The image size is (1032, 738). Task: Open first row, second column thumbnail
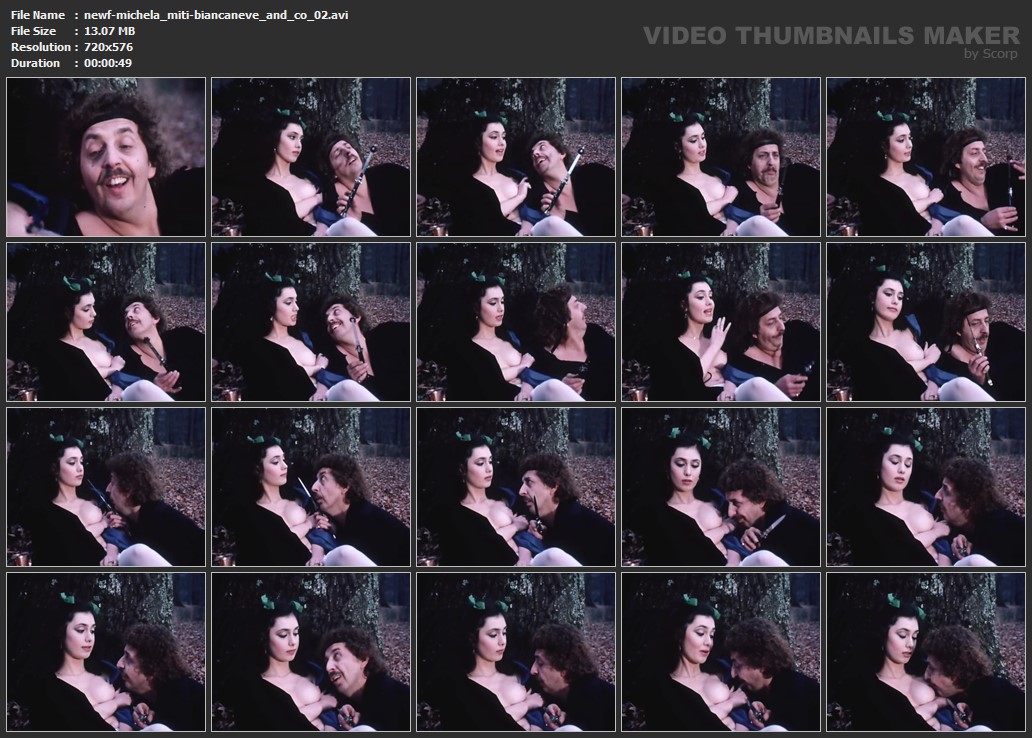(311, 157)
